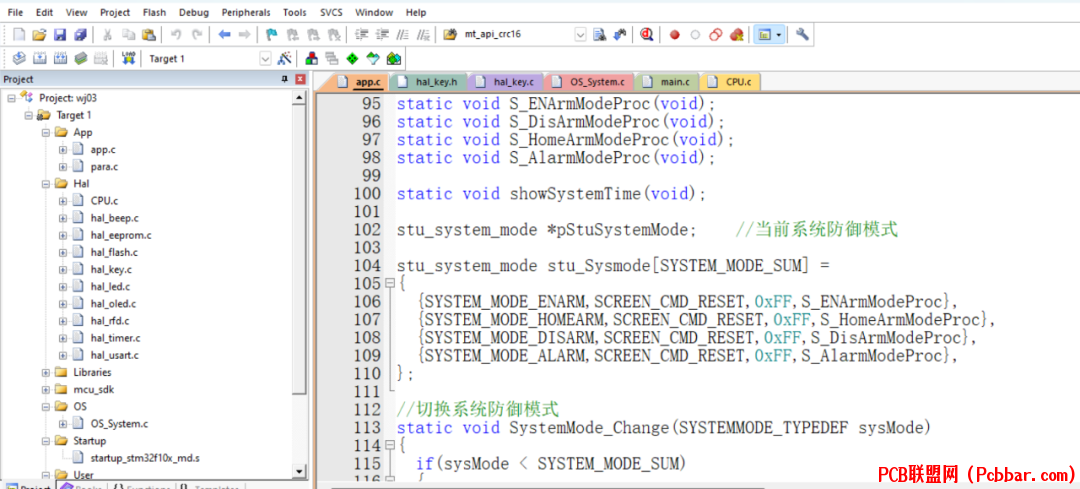The width and height of the screenshot is (1080, 489).
Task: Collapse the Hal folder
Action: (45, 184)
